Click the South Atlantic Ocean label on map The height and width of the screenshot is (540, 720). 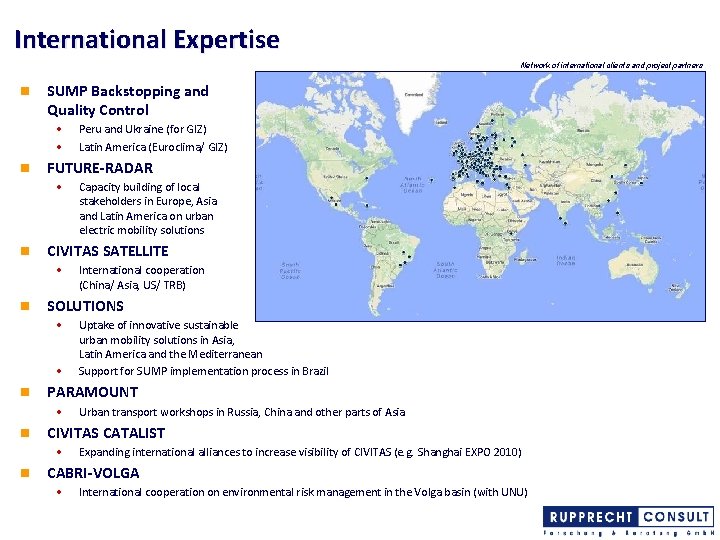point(445,270)
